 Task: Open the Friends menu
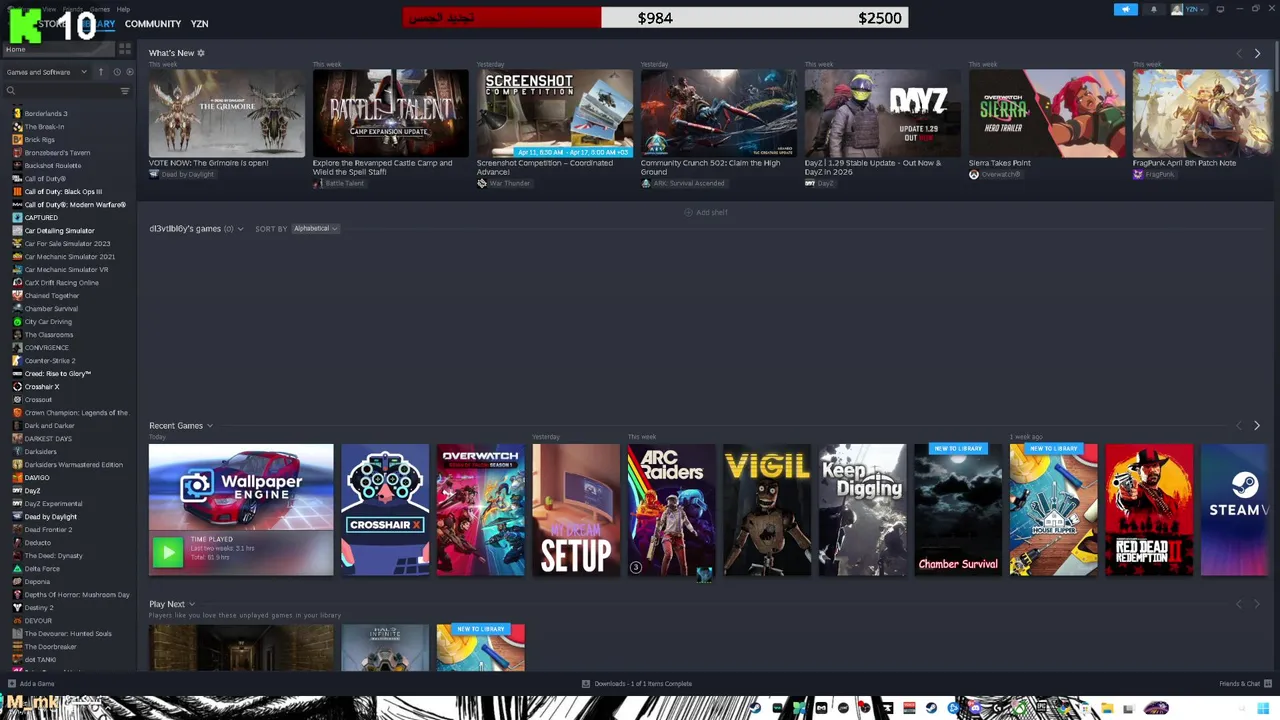(73, 9)
